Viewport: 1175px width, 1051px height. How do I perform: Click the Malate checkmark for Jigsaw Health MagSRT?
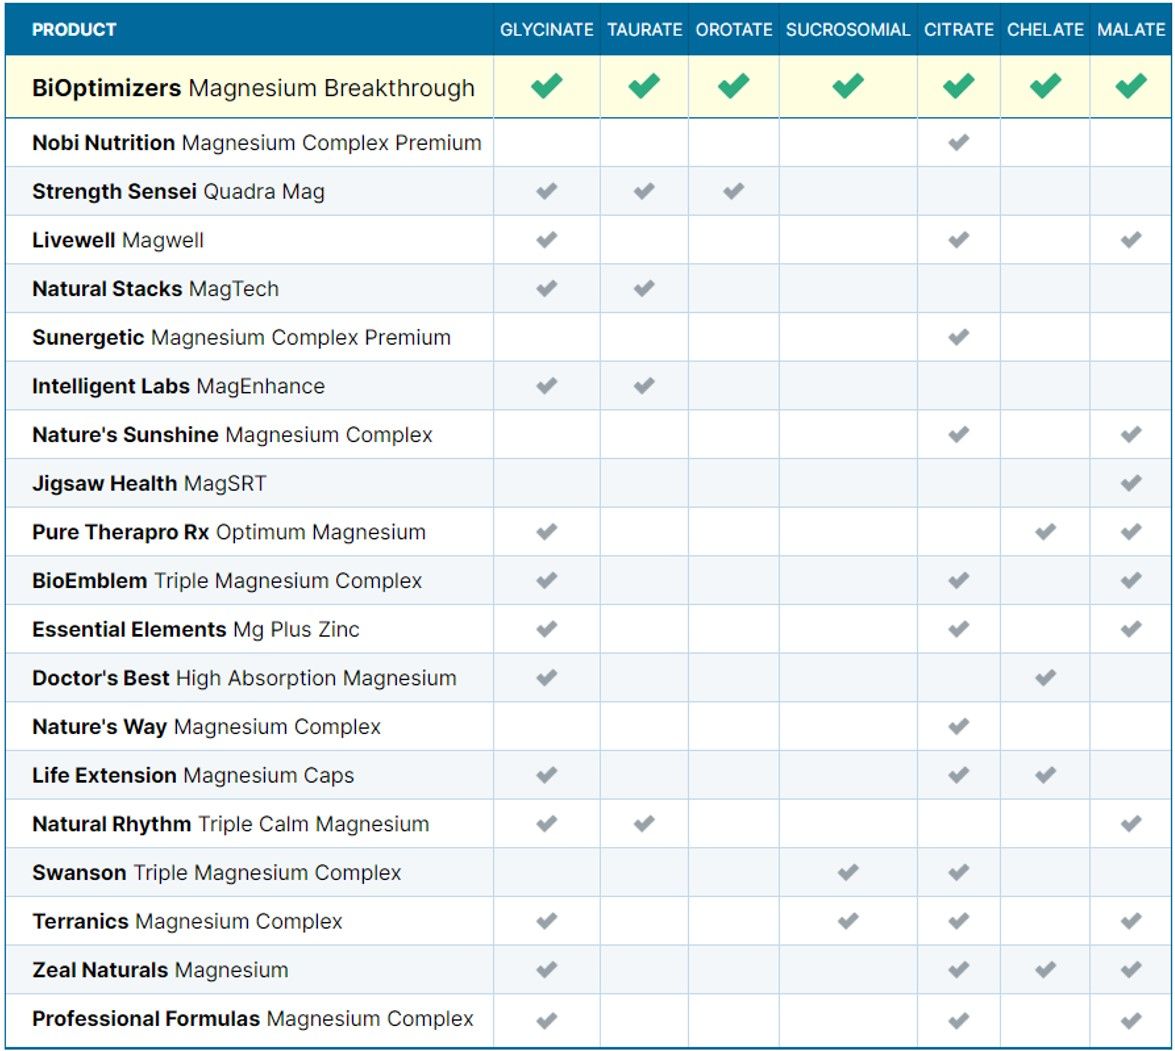pos(1131,483)
